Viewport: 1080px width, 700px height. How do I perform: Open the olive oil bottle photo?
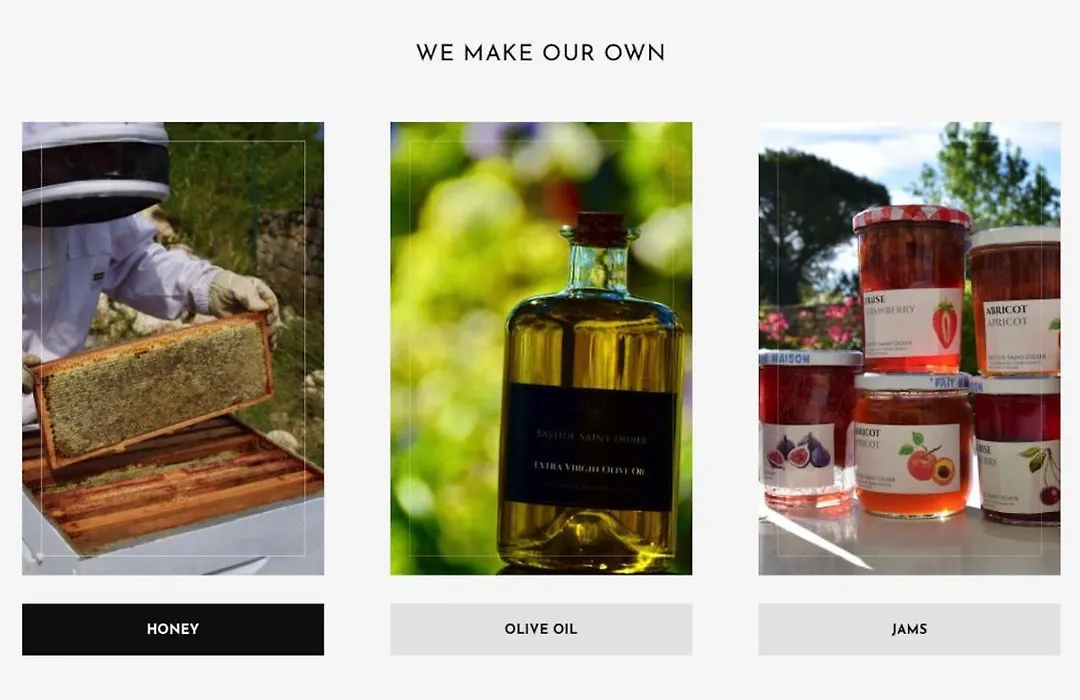[x=541, y=348]
